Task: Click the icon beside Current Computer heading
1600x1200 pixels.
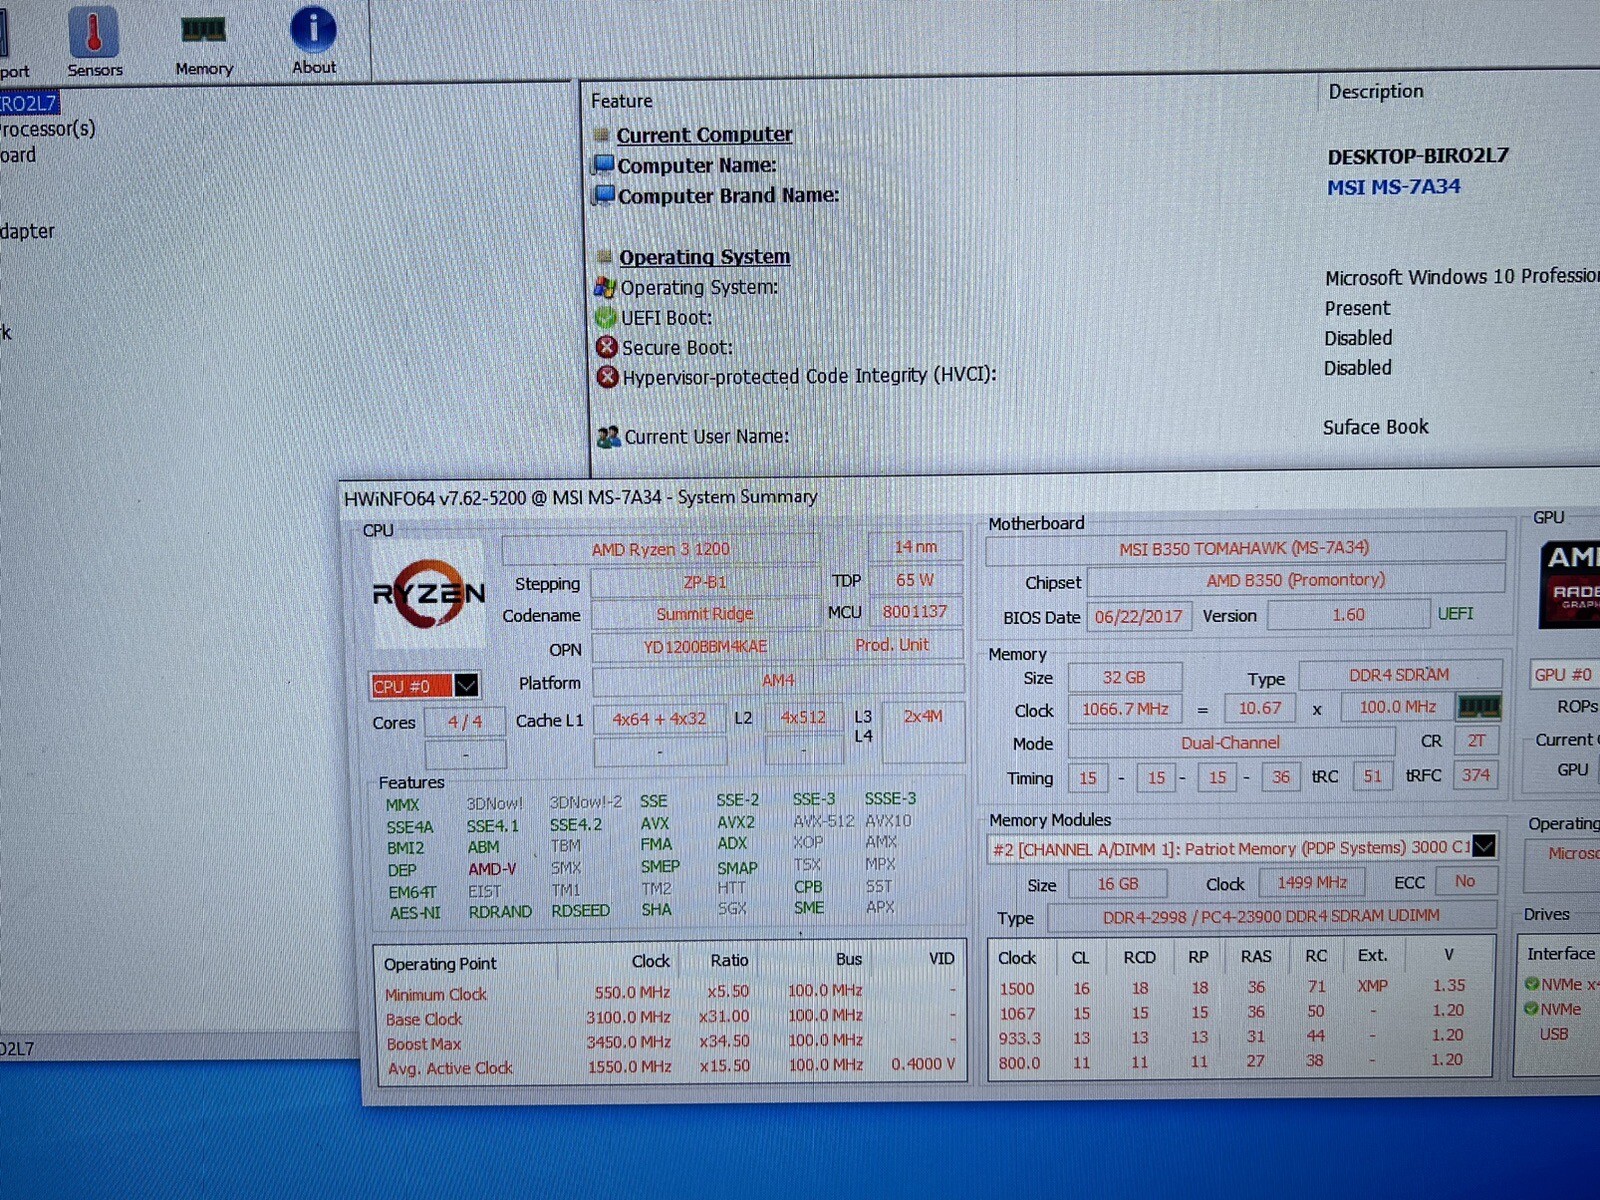Action: click(x=601, y=134)
